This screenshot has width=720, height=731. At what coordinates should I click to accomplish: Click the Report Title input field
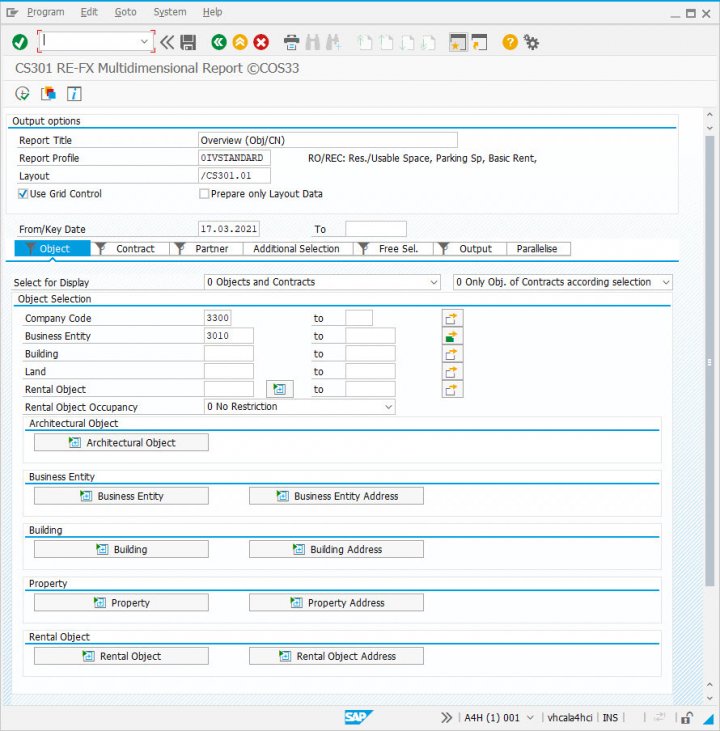[x=328, y=141]
